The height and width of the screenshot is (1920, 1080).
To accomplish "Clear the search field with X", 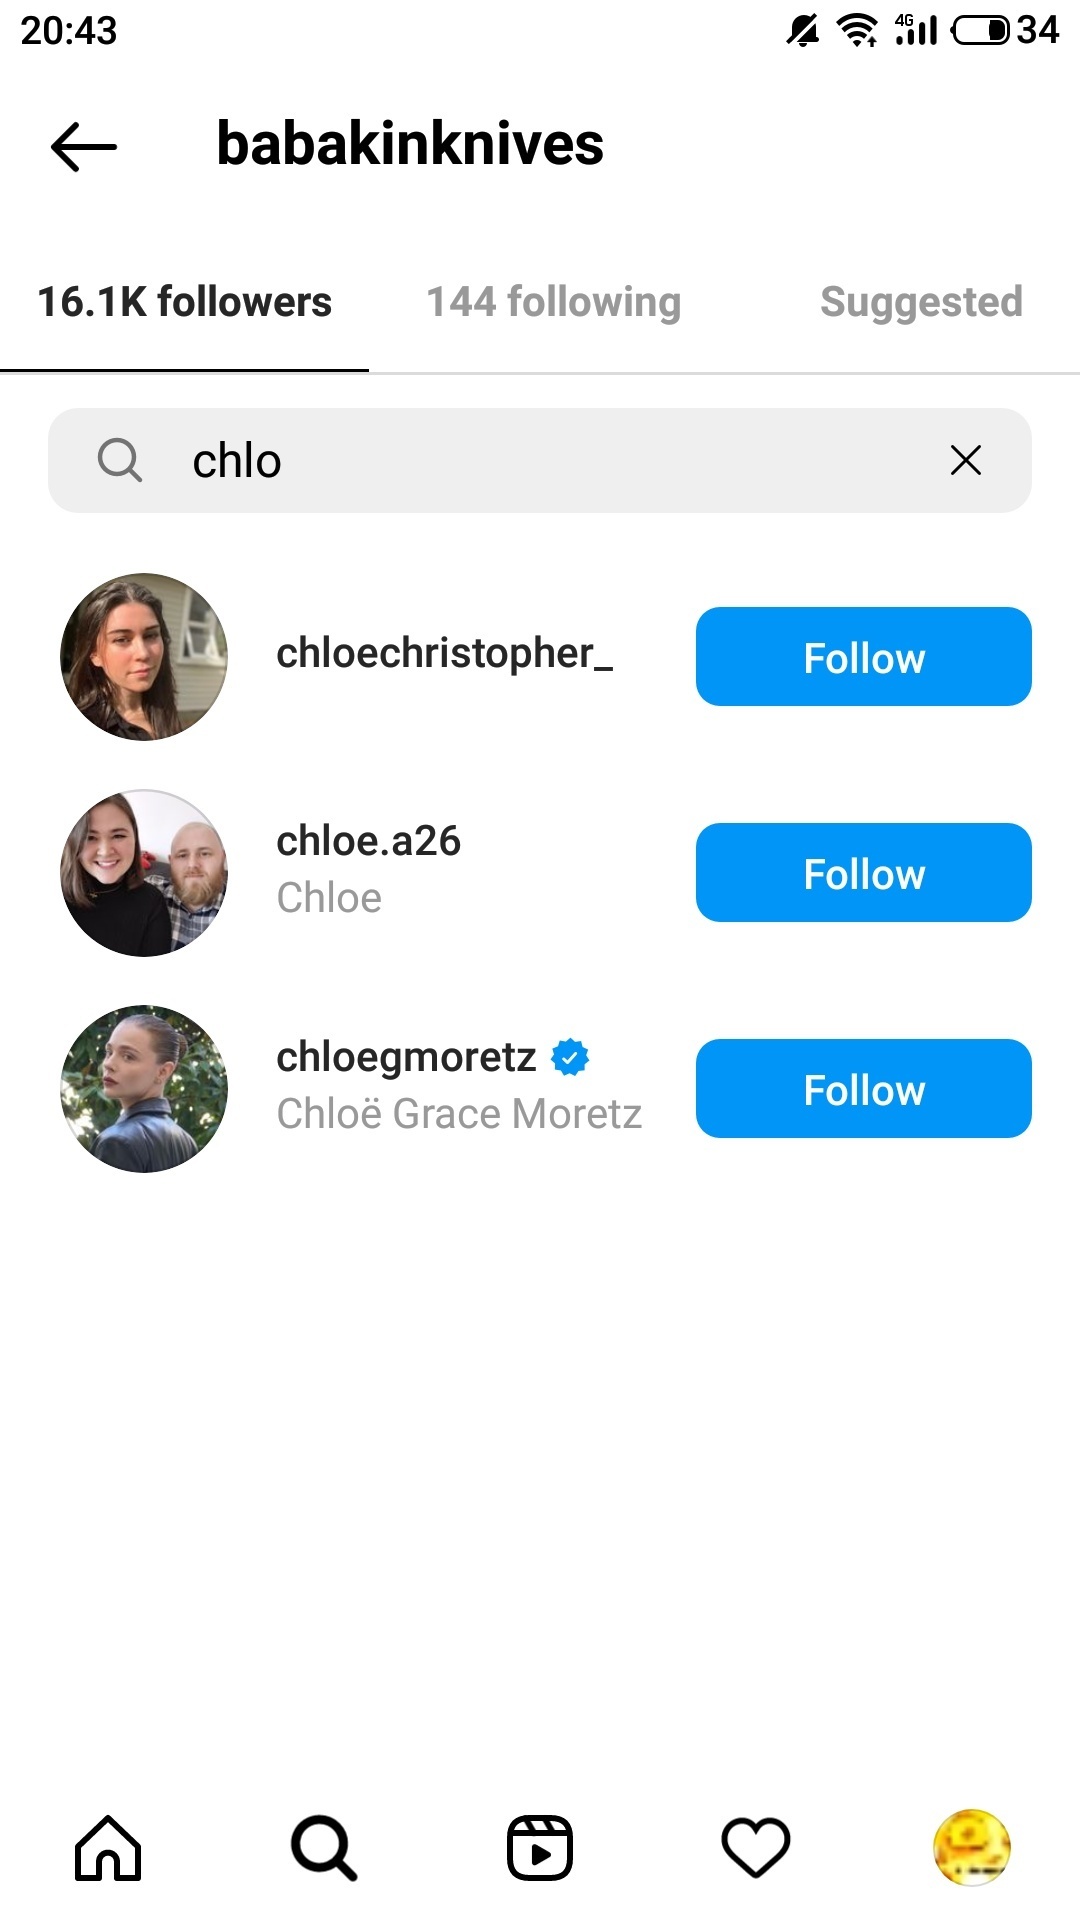I will click(x=965, y=460).
